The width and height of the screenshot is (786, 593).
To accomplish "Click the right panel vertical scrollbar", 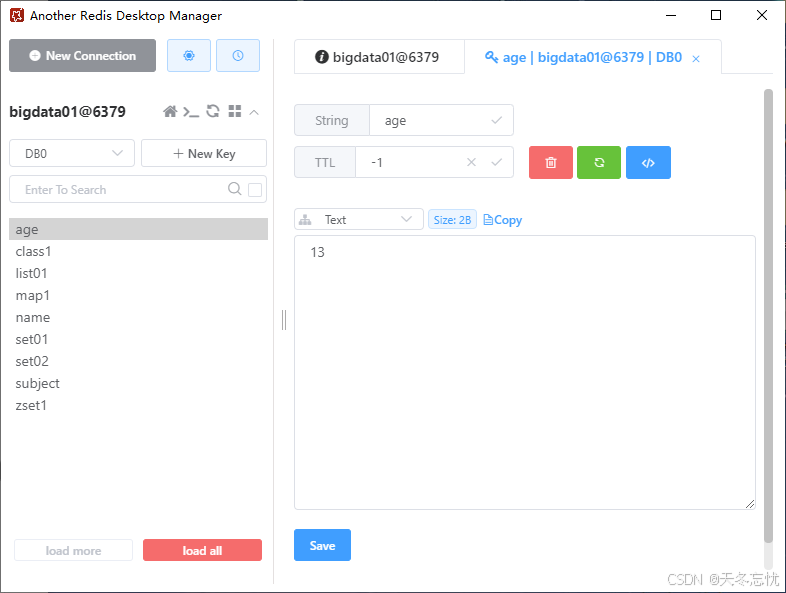I will pyautogui.click(x=768, y=316).
